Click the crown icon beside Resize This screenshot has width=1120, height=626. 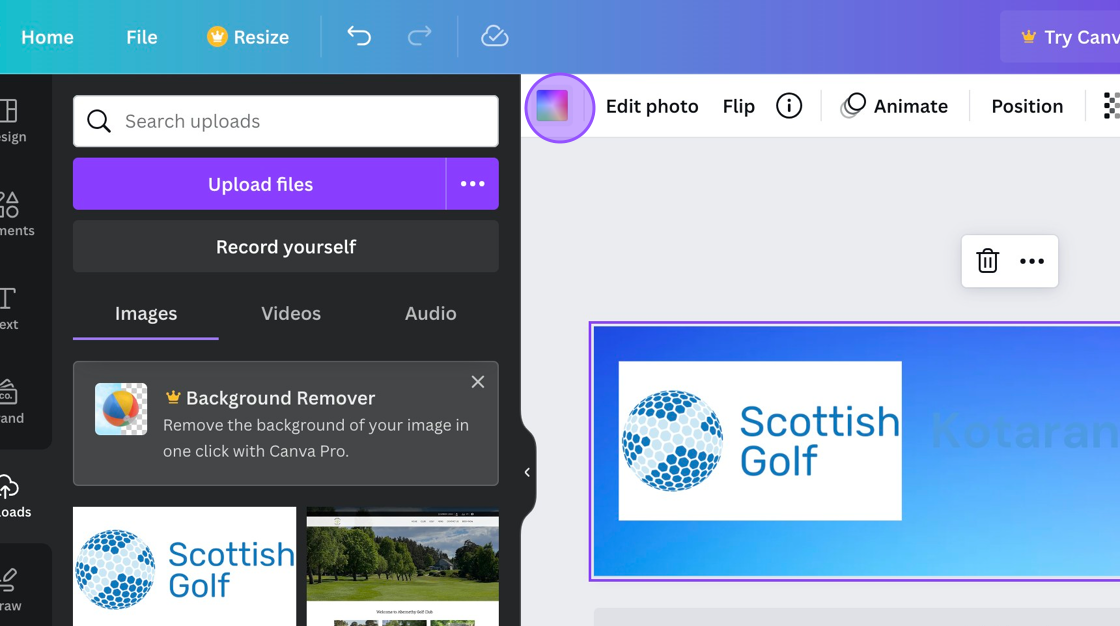click(x=217, y=36)
